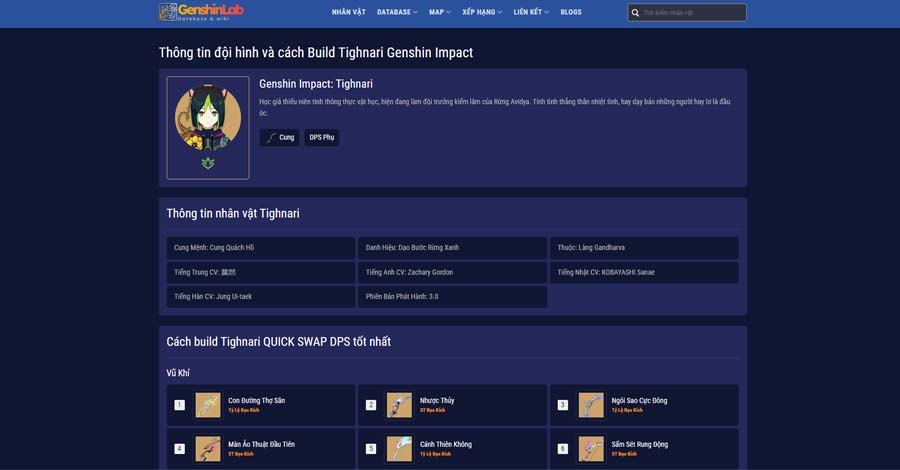Click the Tiếng Hàn CV: Jung Ui-taek cell

click(261, 297)
